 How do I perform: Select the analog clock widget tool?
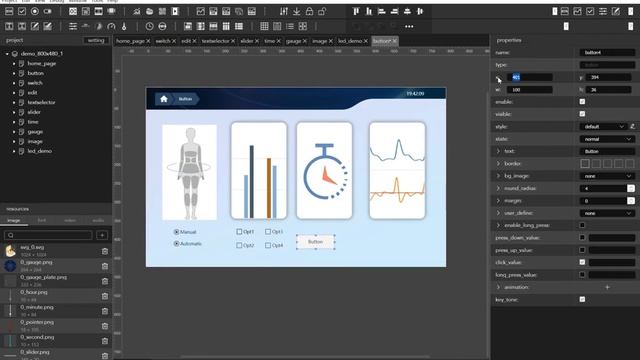click(149, 27)
